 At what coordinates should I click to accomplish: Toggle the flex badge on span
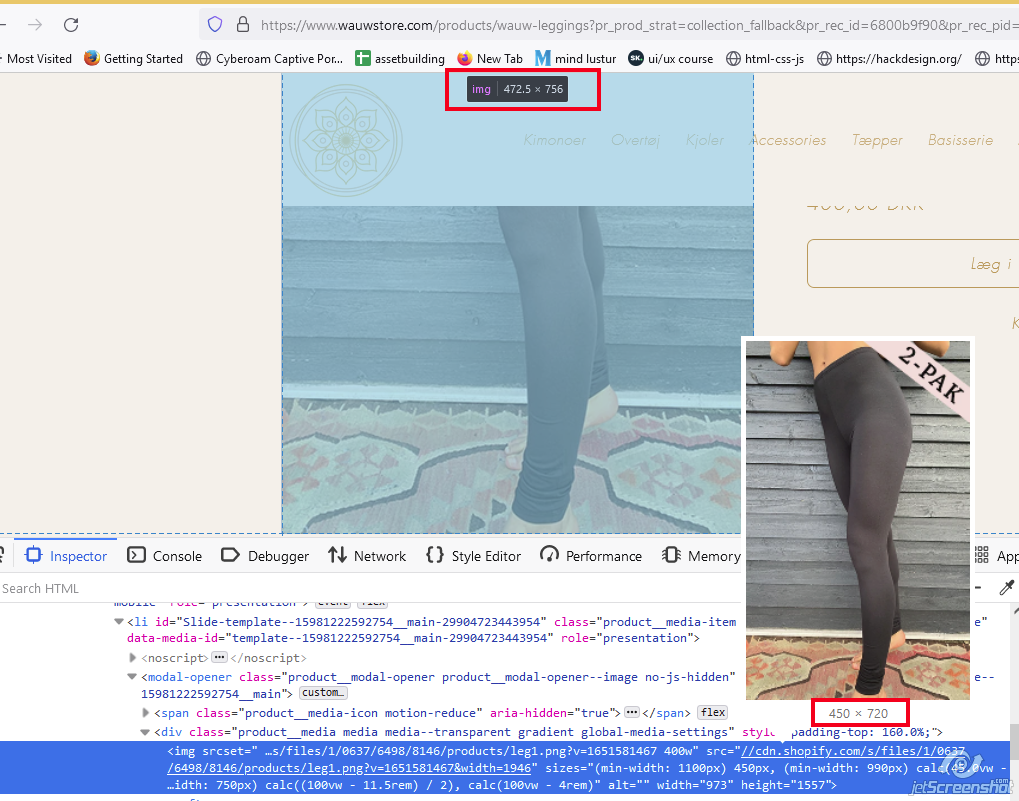coord(713,713)
